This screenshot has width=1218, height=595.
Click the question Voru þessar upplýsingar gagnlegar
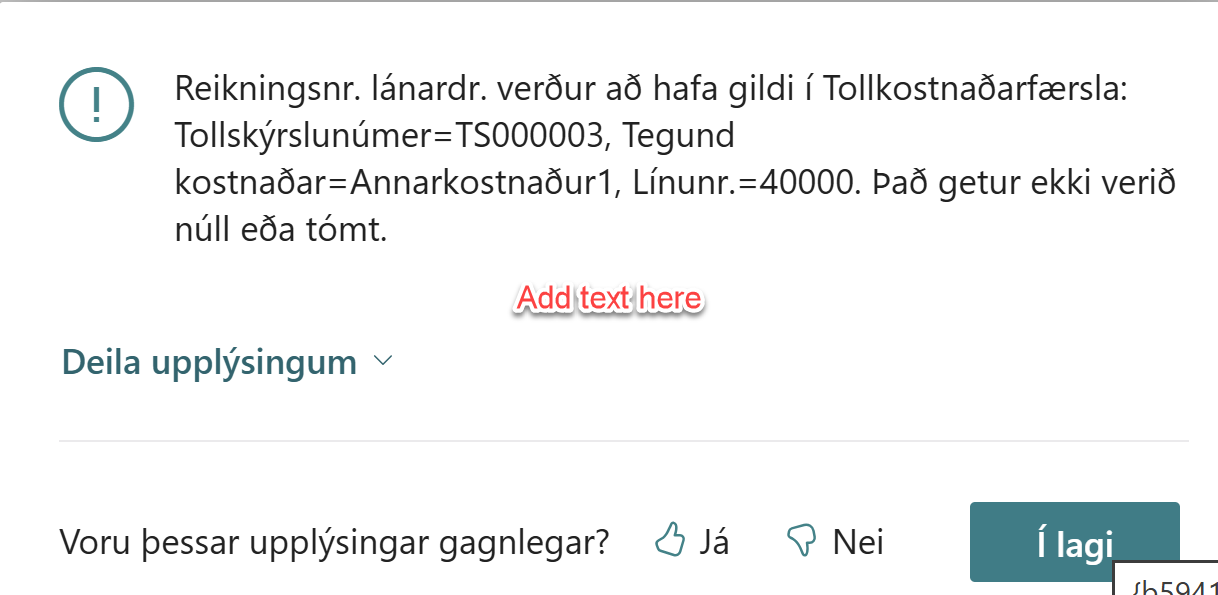pyautogui.click(x=335, y=542)
